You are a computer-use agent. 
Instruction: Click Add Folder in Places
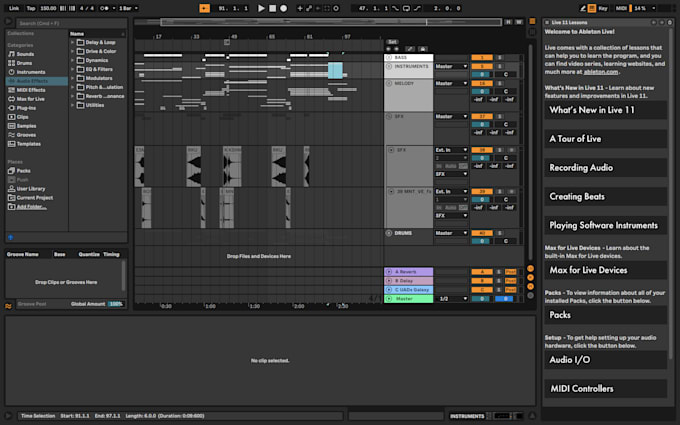[x=31, y=207]
